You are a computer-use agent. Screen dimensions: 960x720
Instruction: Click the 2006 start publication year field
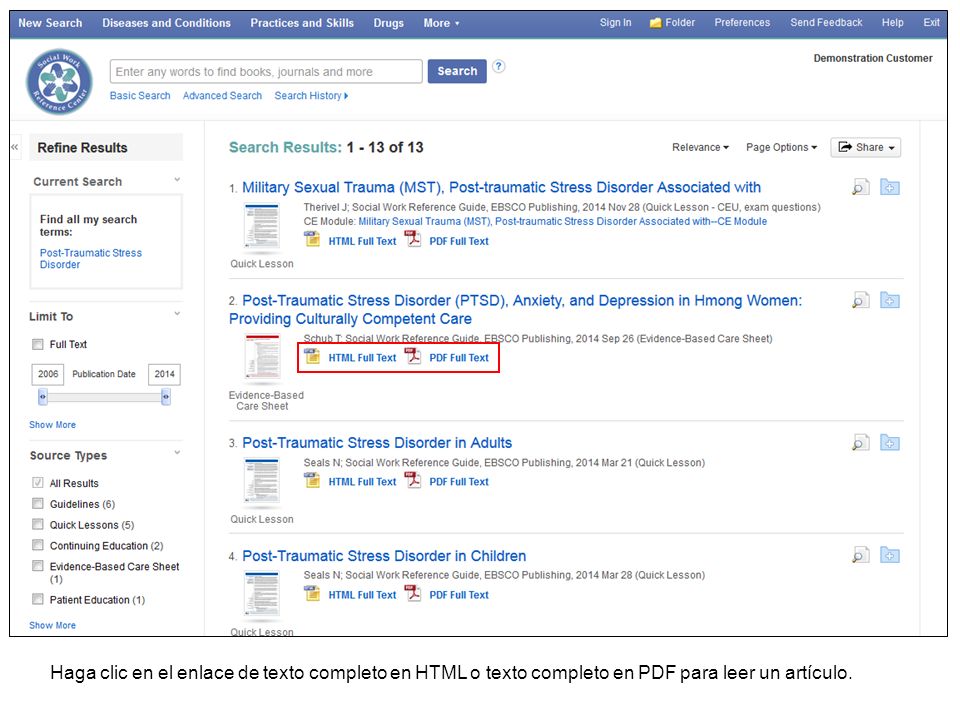pos(48,374)
